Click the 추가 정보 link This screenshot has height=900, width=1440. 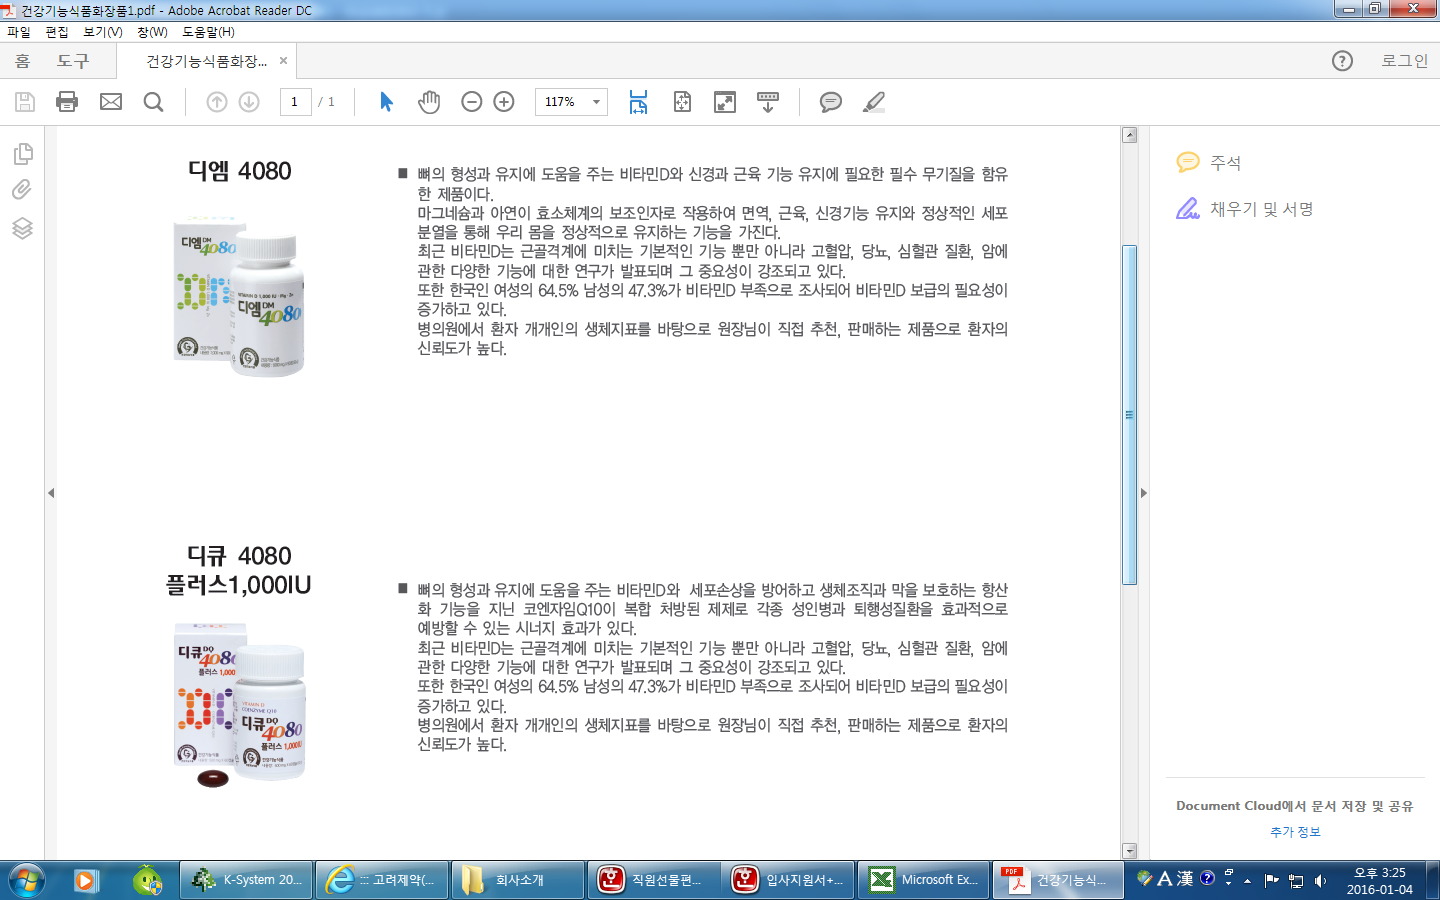pos(1295,832)
